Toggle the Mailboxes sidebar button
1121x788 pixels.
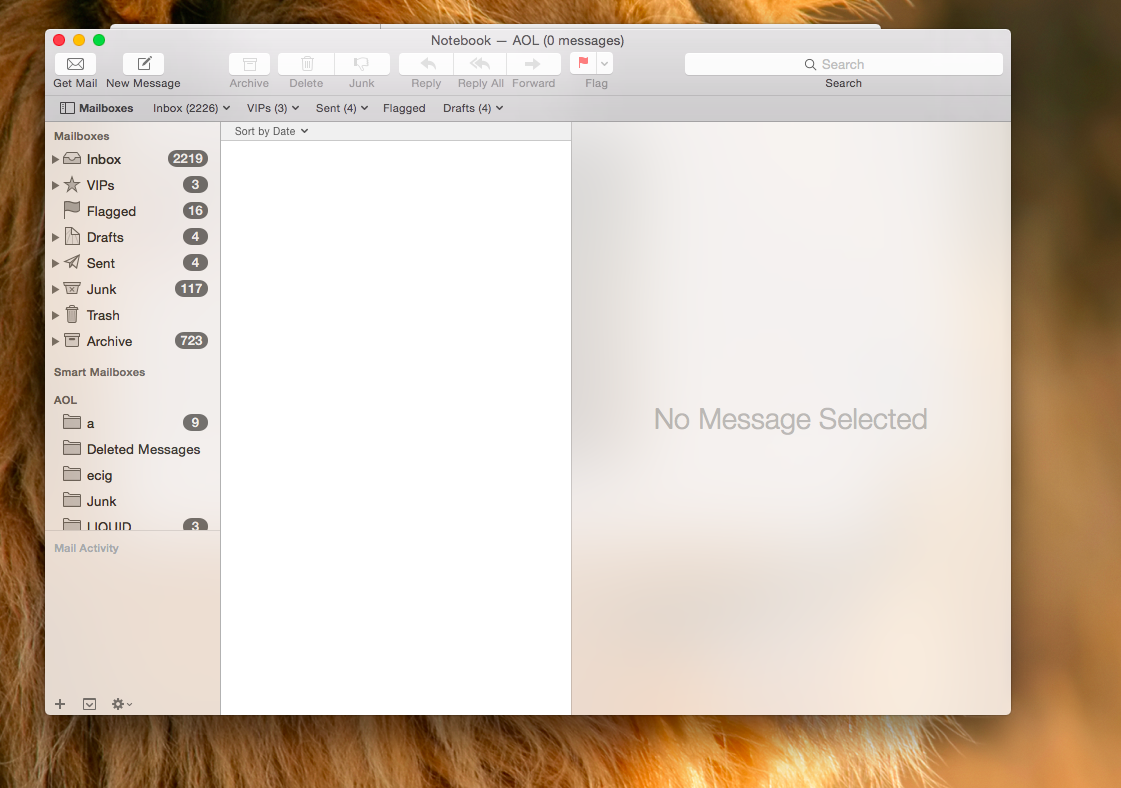pos(97,108)
